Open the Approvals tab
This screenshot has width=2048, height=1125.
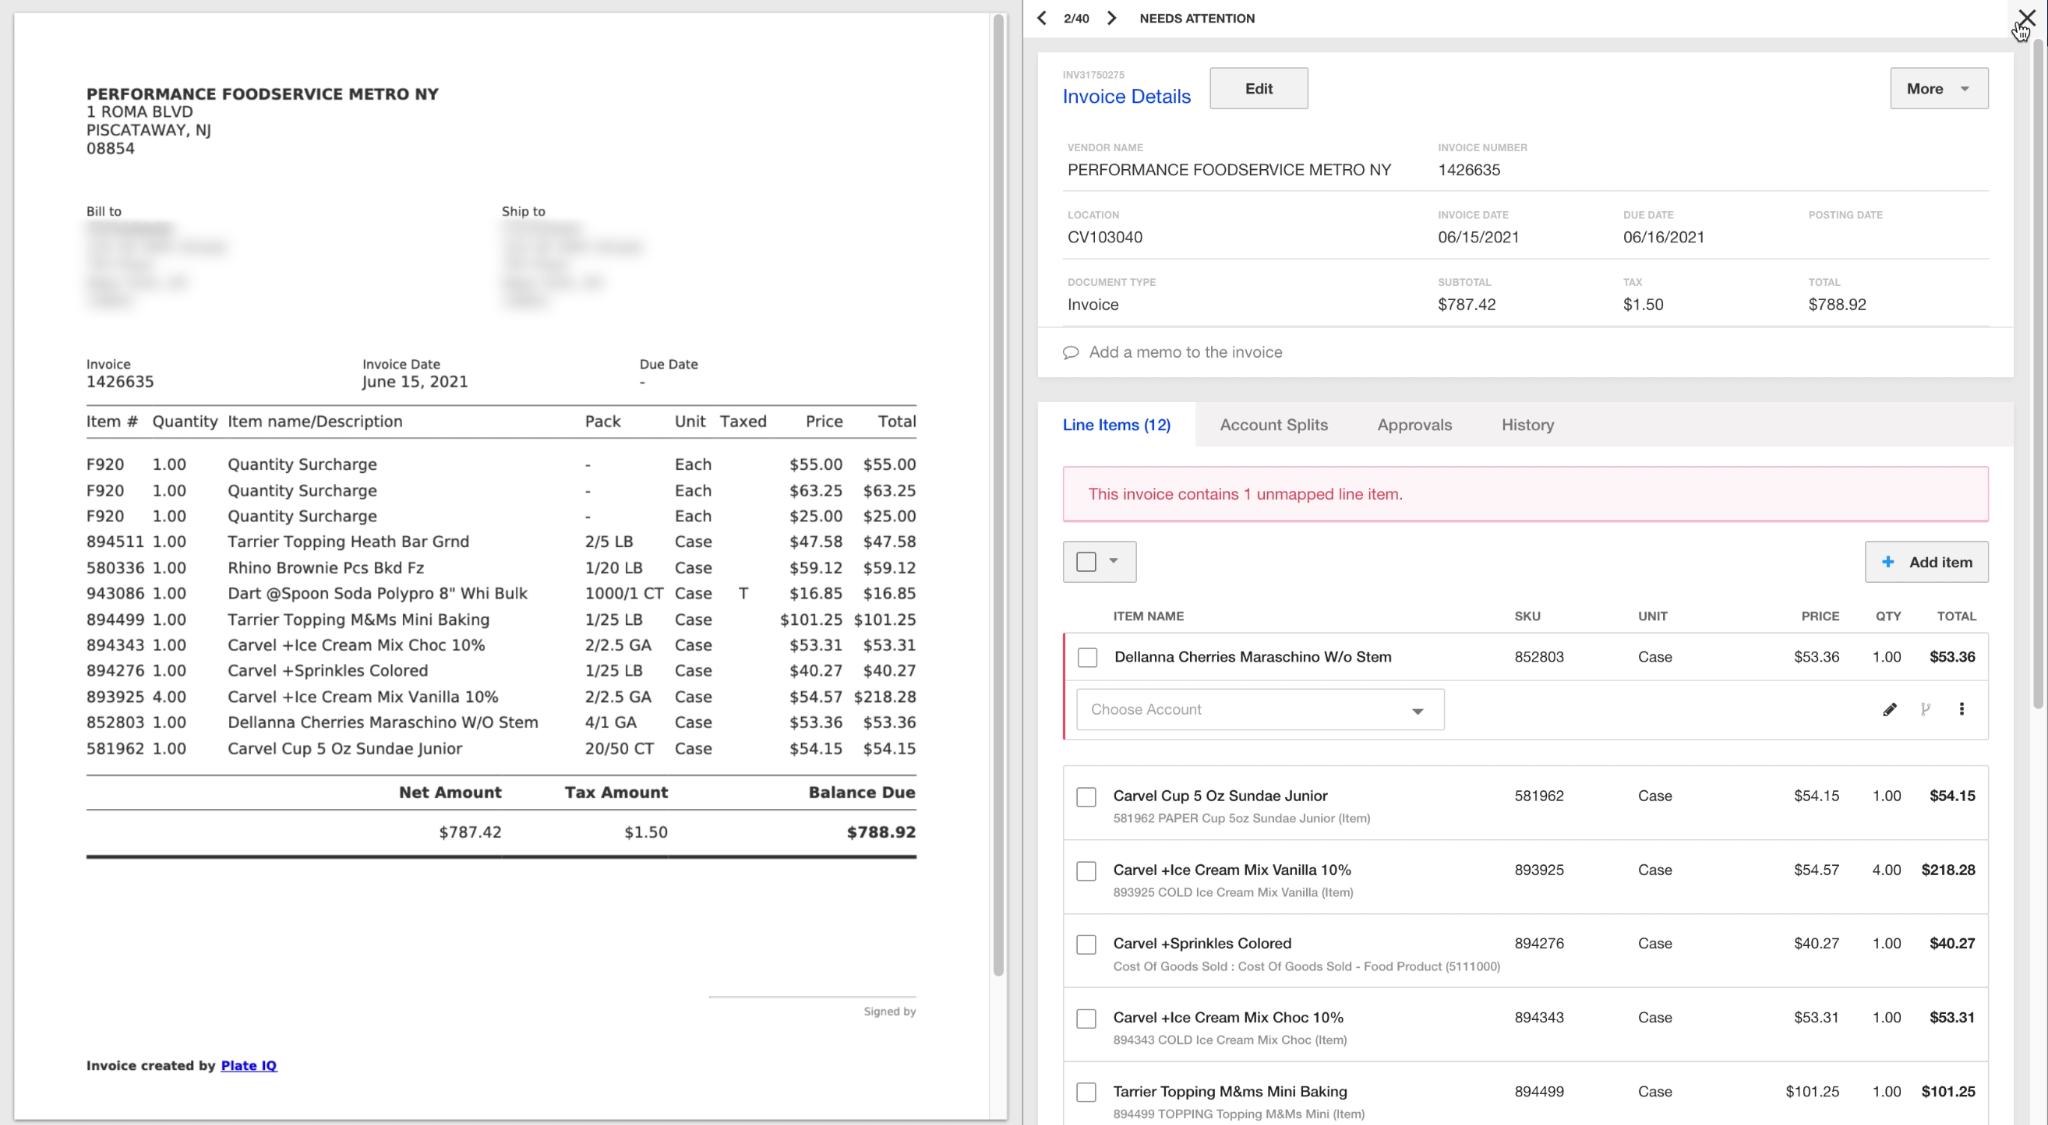(1414, 425)
